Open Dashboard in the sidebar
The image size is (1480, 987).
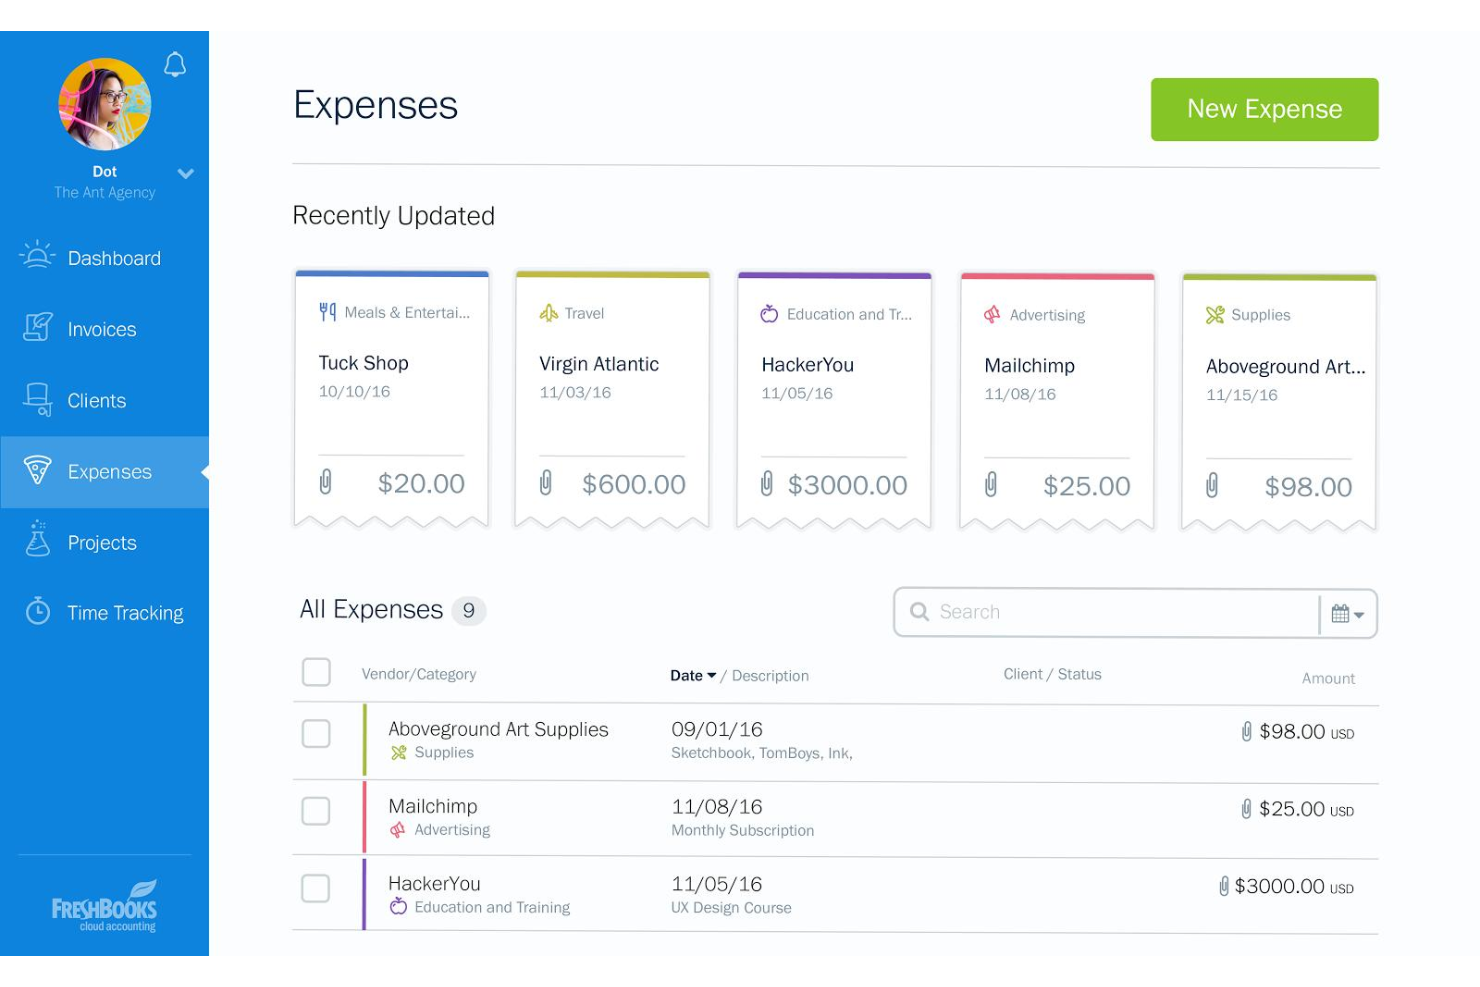104,258
